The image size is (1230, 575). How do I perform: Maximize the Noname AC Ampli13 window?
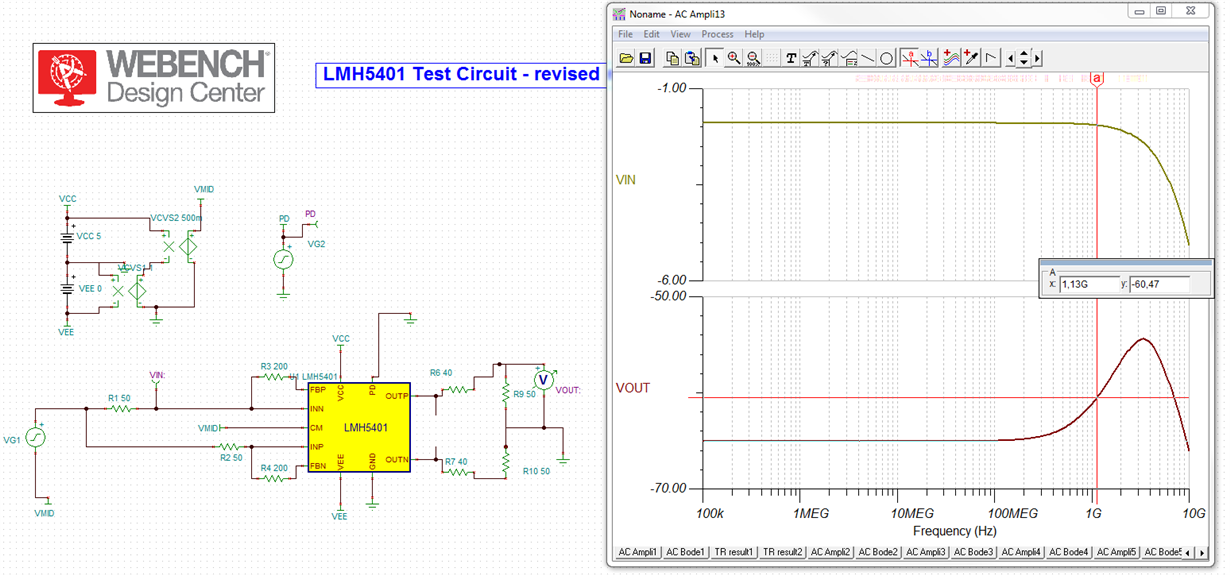(x=1161, y=11)
